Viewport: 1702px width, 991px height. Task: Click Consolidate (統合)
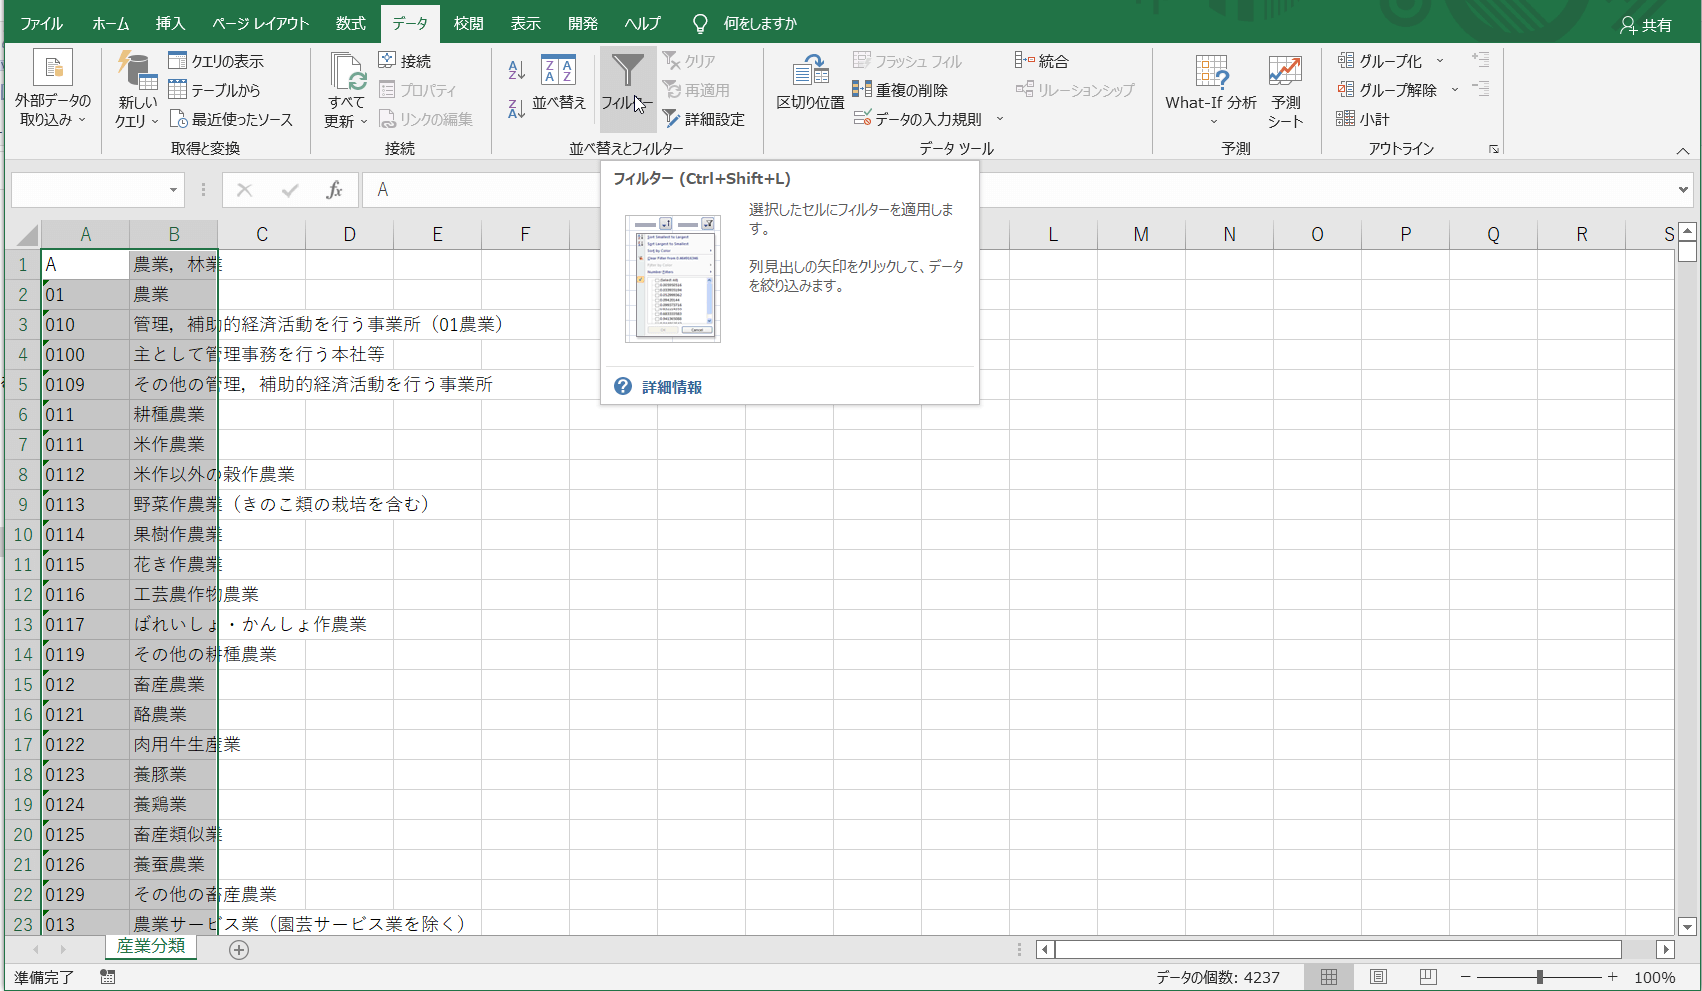1041,61
